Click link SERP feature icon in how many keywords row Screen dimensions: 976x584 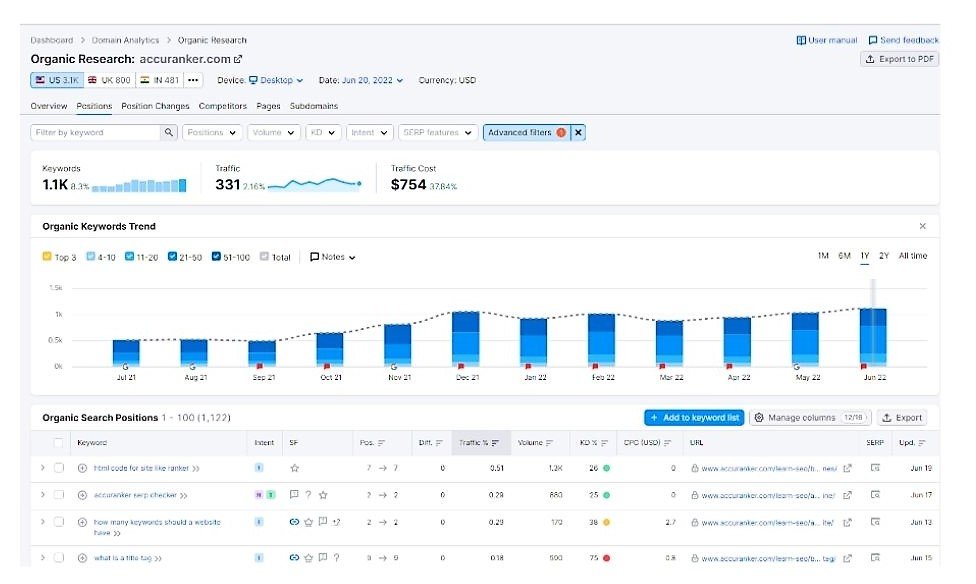tap(294, 522)
